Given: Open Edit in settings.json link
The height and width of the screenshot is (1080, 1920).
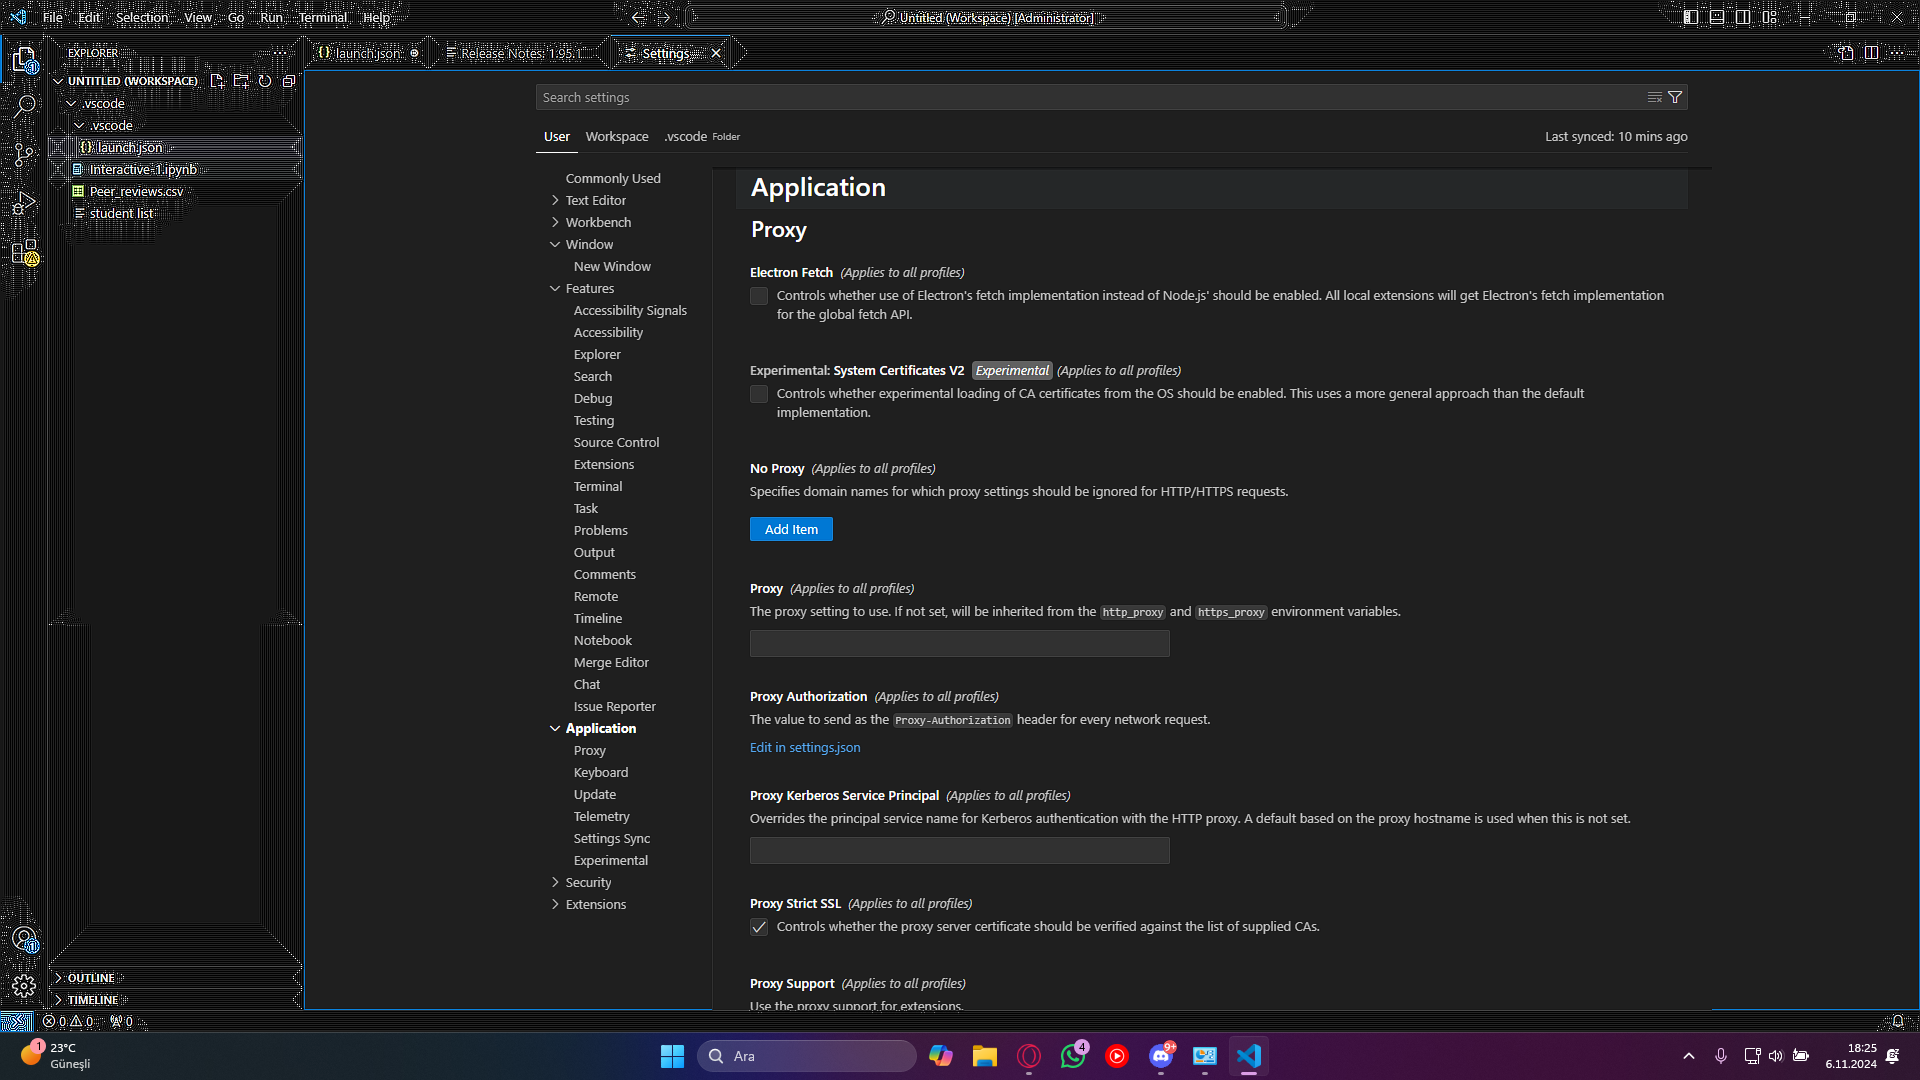Looking at the screenshot, I should (x=805, y=747).
